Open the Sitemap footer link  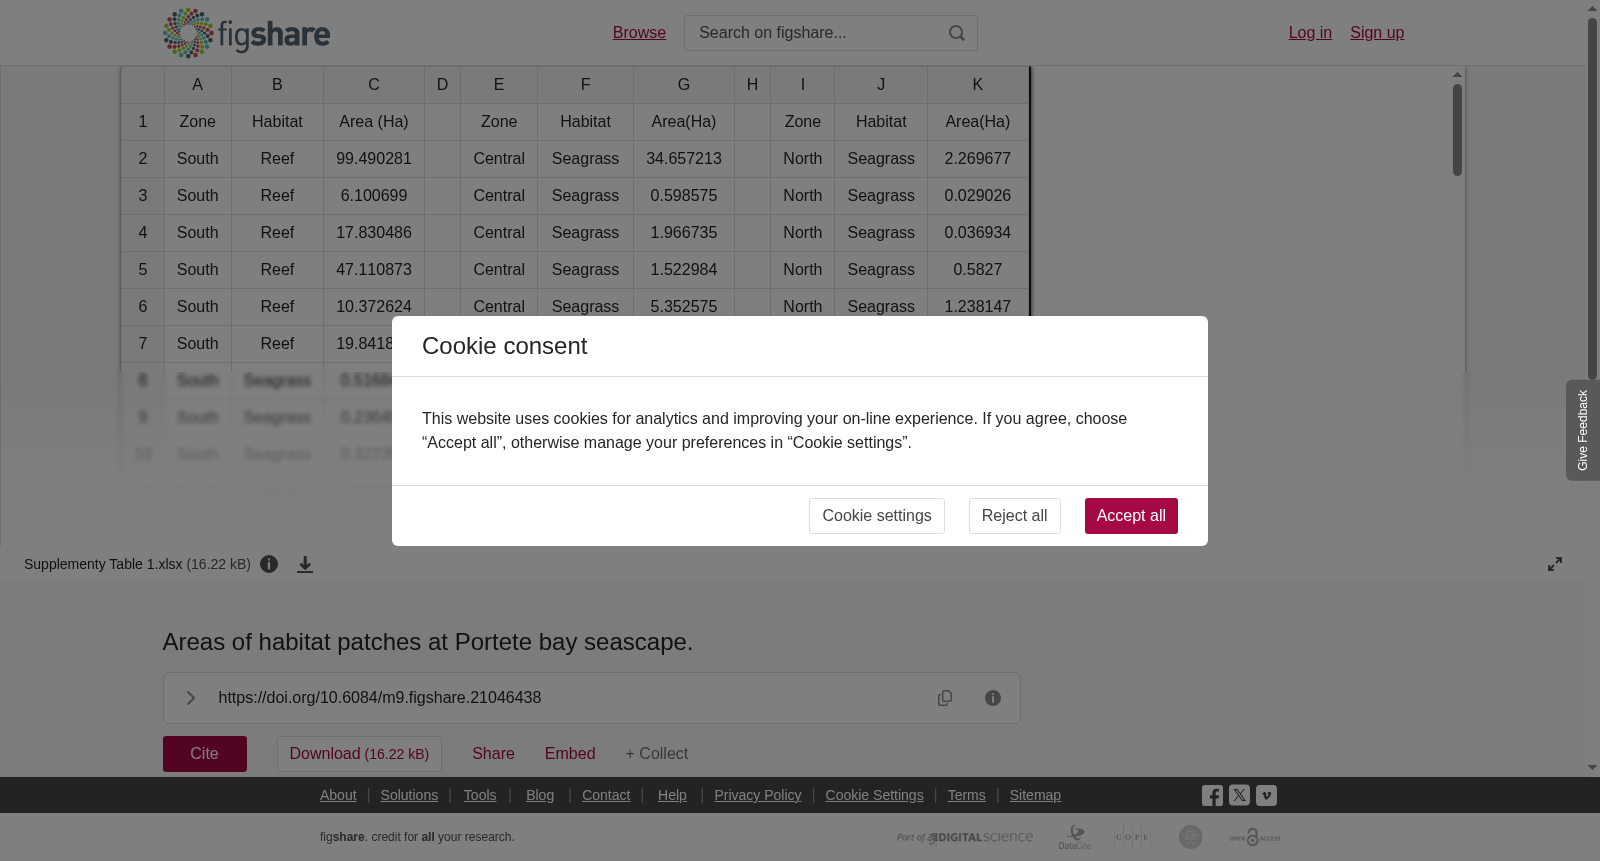[x=1035, y=795]
